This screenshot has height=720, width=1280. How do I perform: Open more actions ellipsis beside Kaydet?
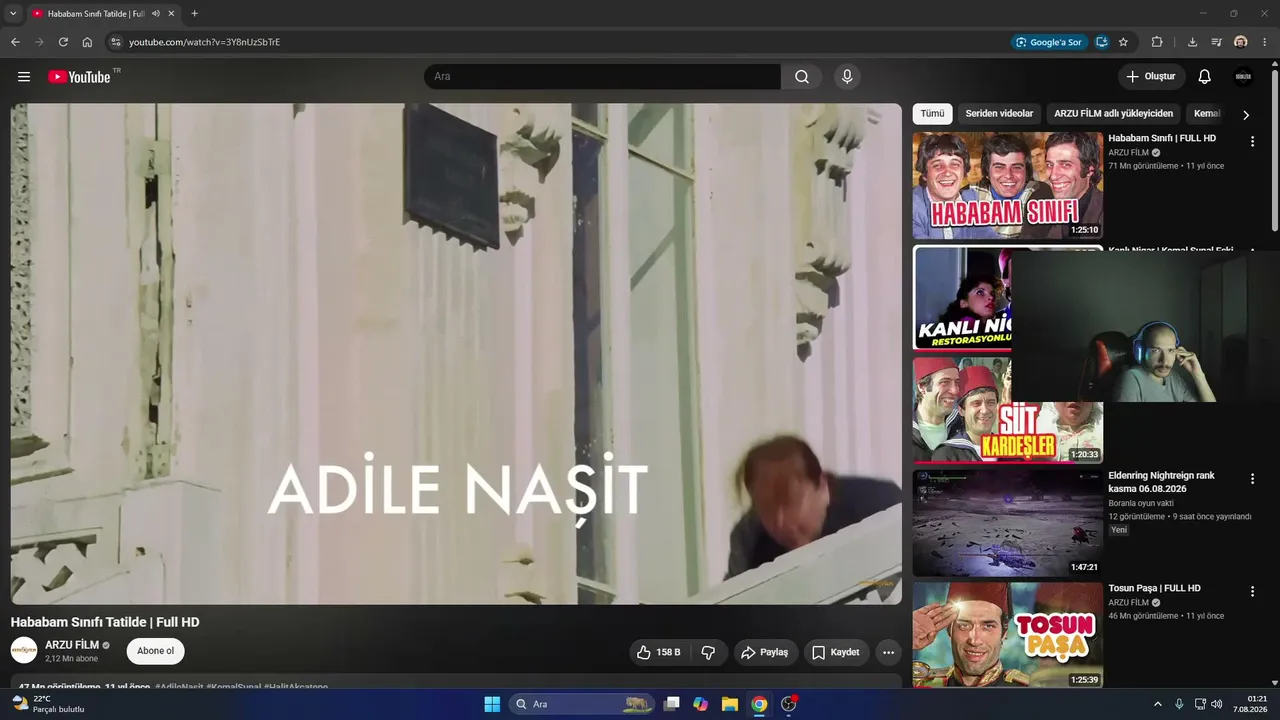[888, 652]
